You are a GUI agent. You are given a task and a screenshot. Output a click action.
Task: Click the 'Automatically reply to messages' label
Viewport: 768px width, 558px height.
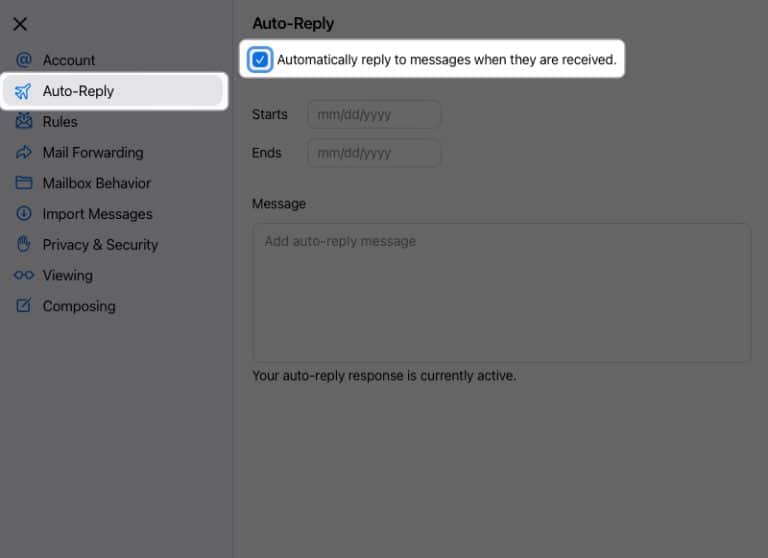point(446,60)
